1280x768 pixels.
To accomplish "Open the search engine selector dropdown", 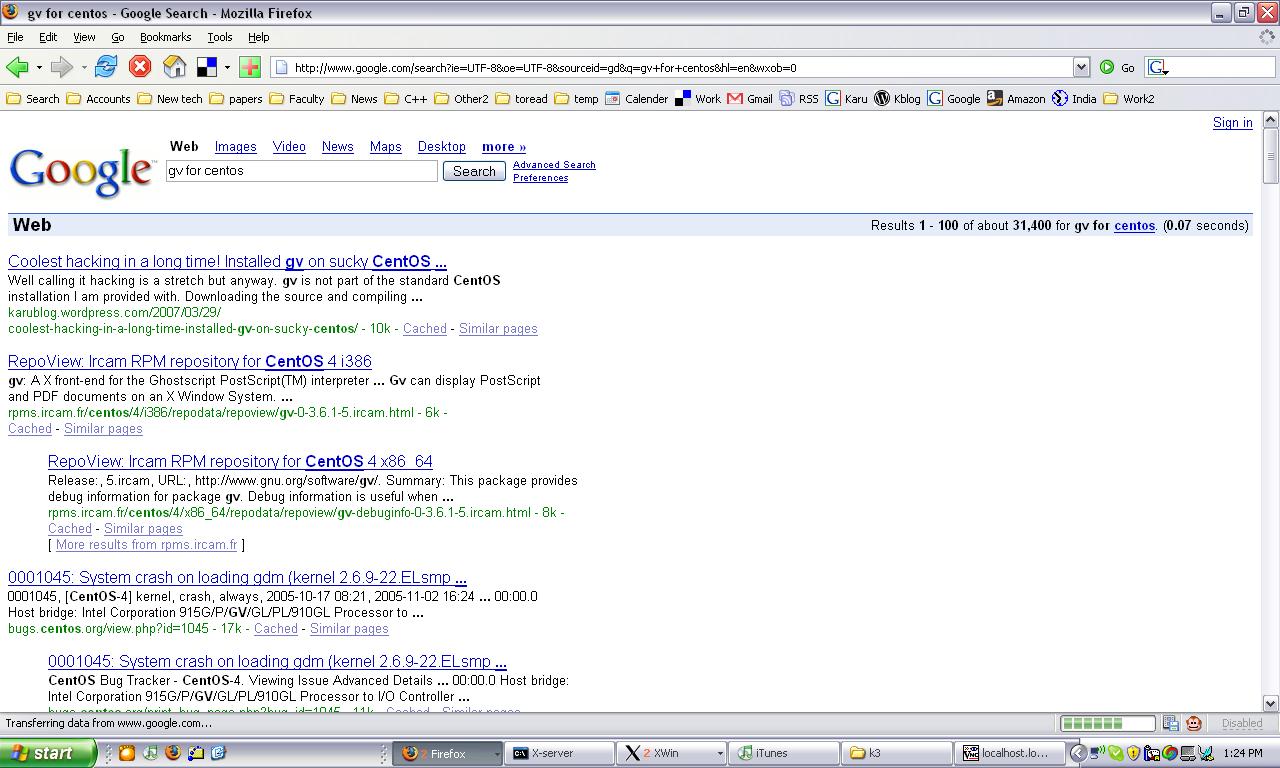I will (1159, 67).
